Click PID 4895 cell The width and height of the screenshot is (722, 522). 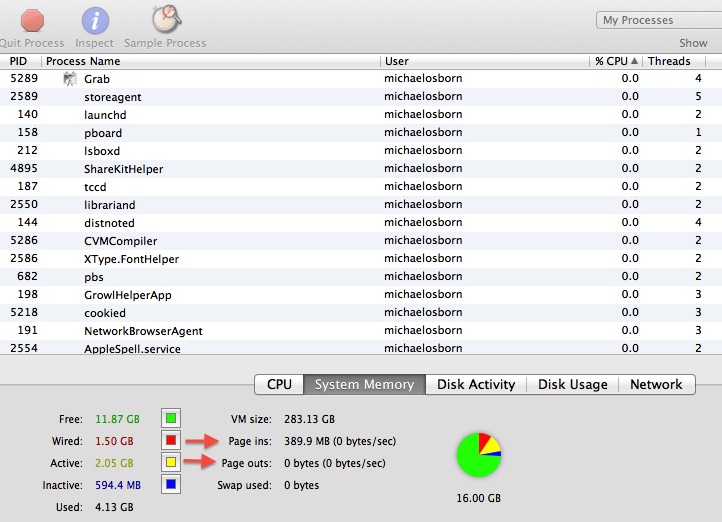pyautogui.click(x=24, y=168)
